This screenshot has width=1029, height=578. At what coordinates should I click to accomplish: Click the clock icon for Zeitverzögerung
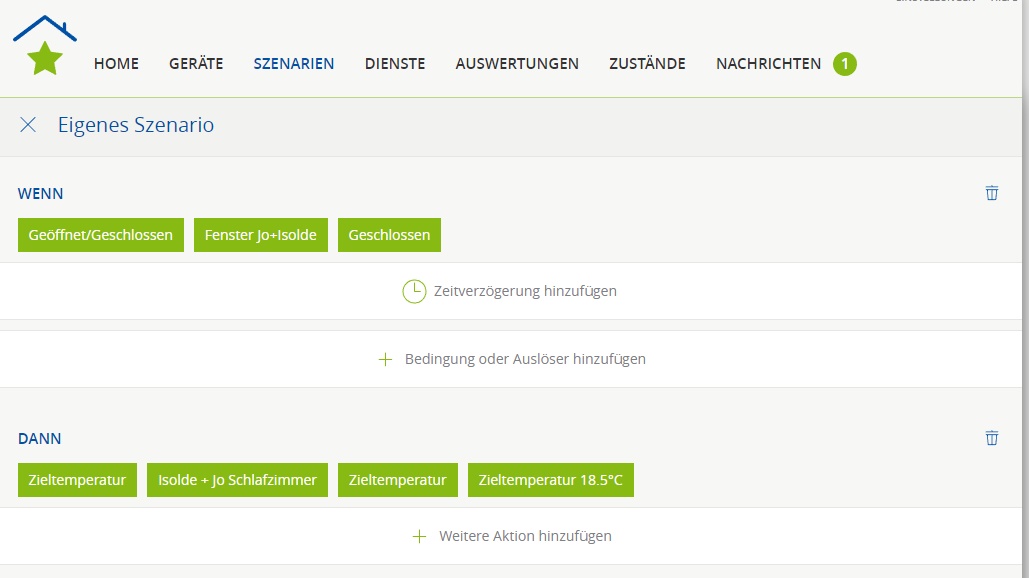pos(413,291)
